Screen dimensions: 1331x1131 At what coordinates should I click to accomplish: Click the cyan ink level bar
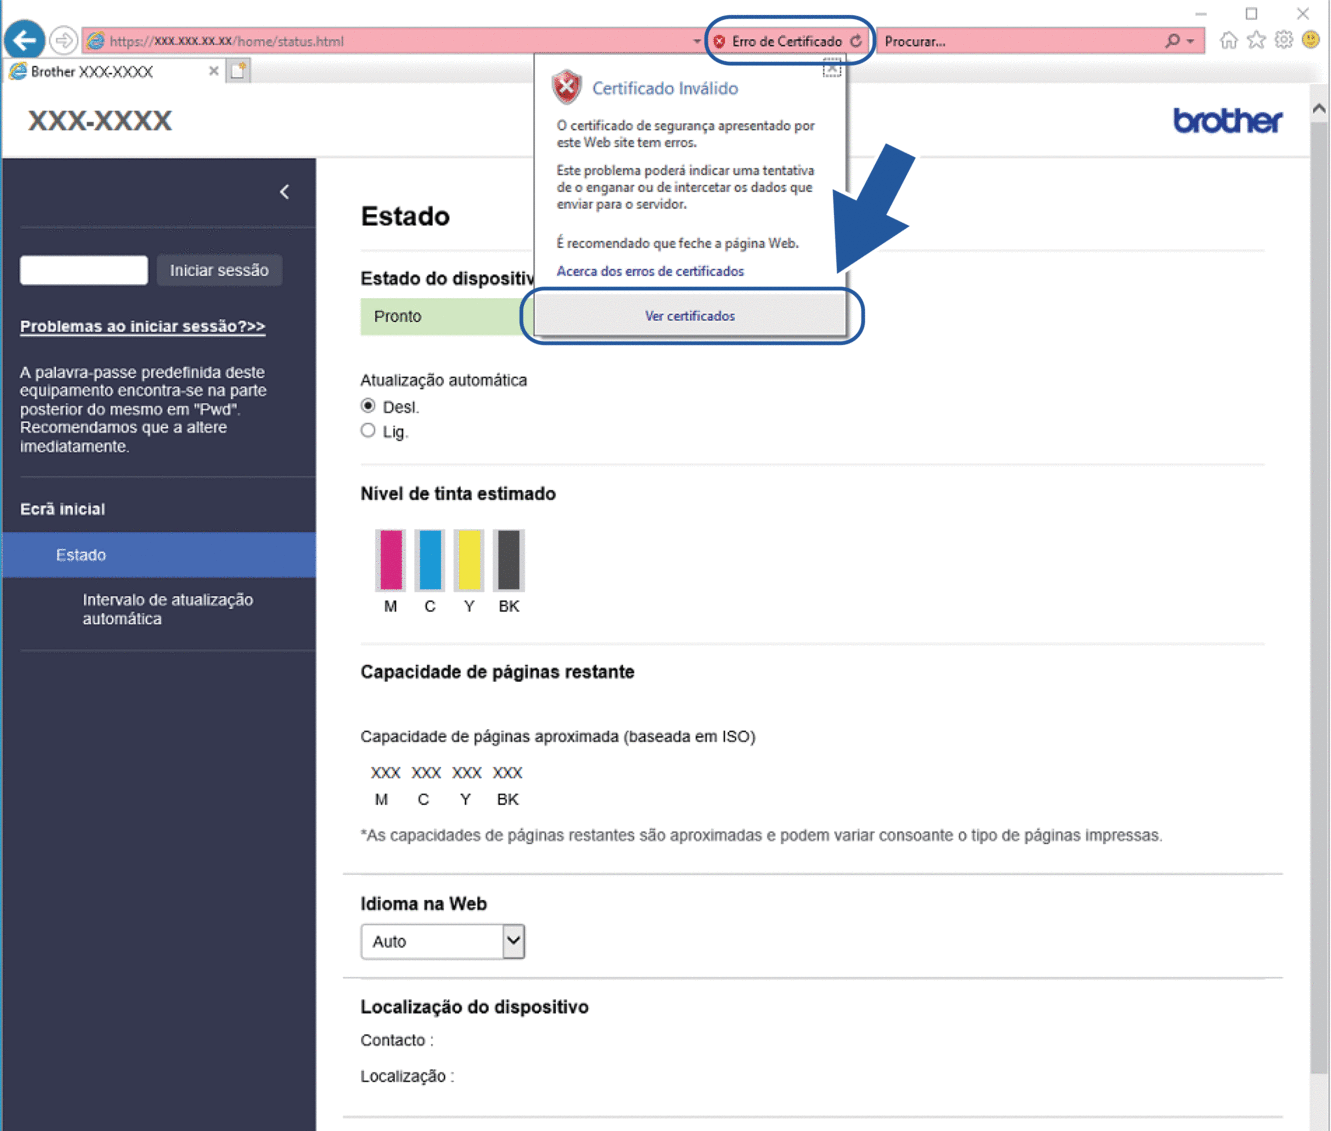pos(430,560)
